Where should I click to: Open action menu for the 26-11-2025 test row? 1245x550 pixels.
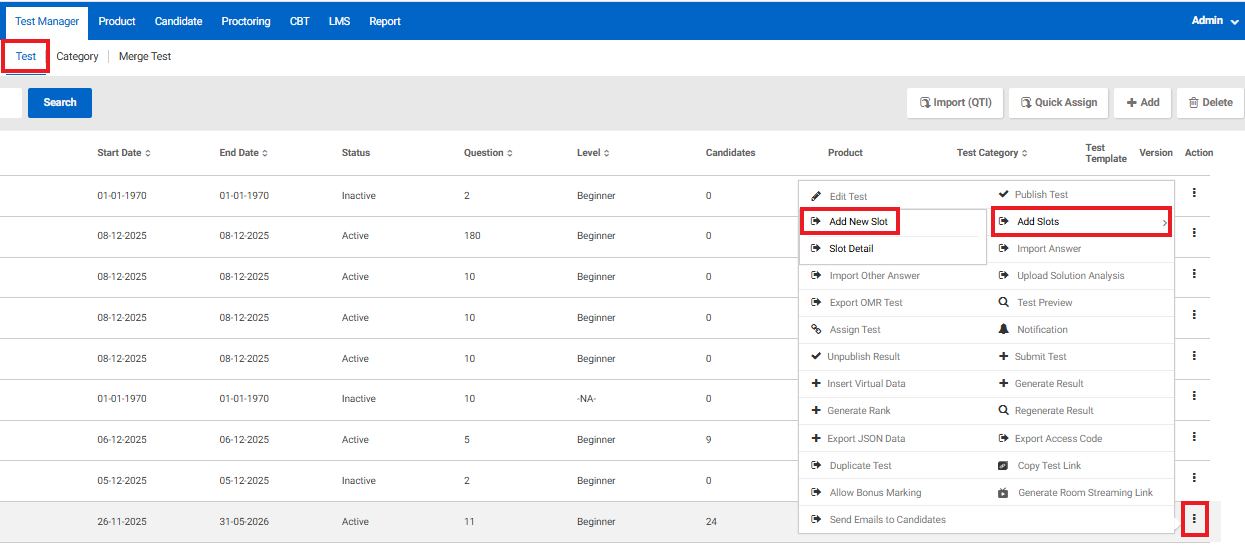[1194, 518]
